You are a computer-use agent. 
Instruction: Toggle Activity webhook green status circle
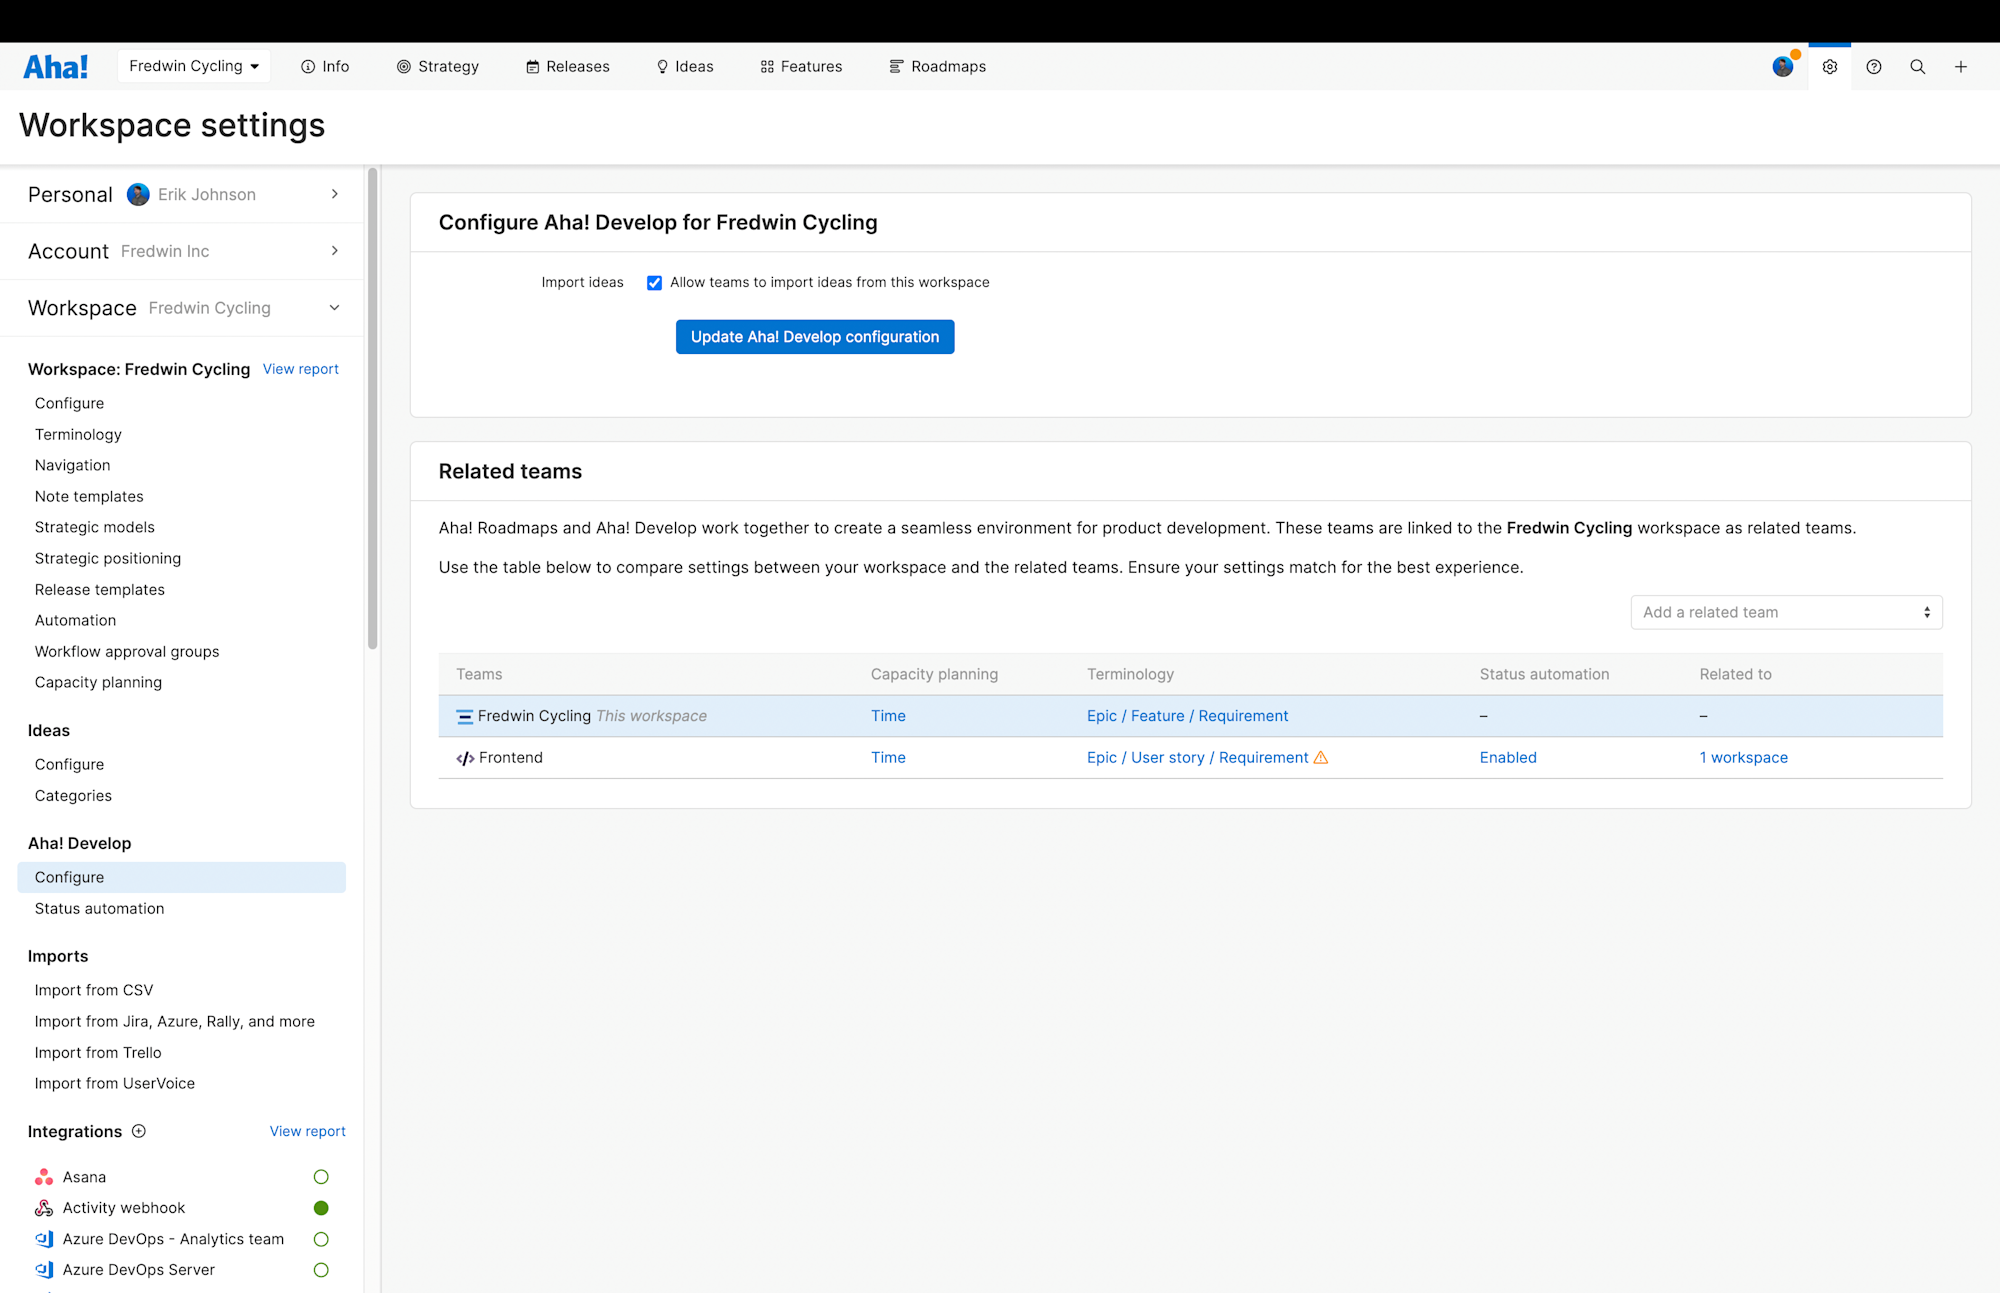coord(321,1208)
